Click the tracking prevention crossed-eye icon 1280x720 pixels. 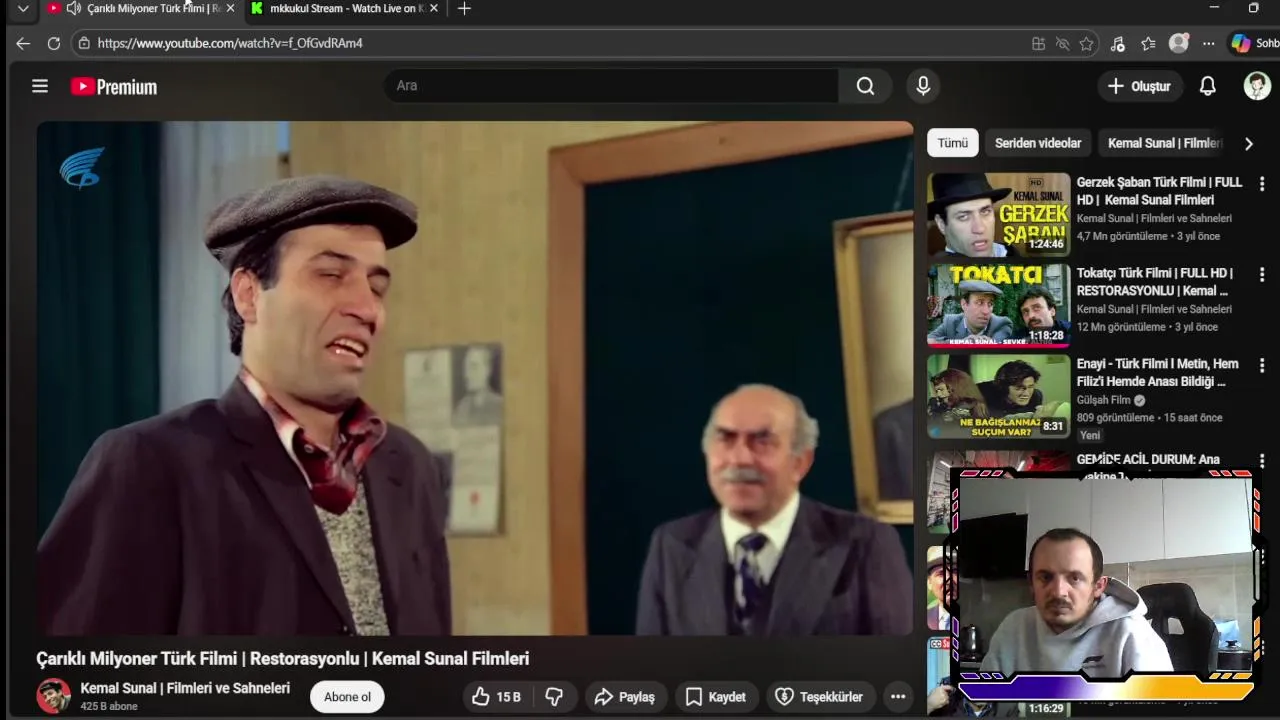1063,44
